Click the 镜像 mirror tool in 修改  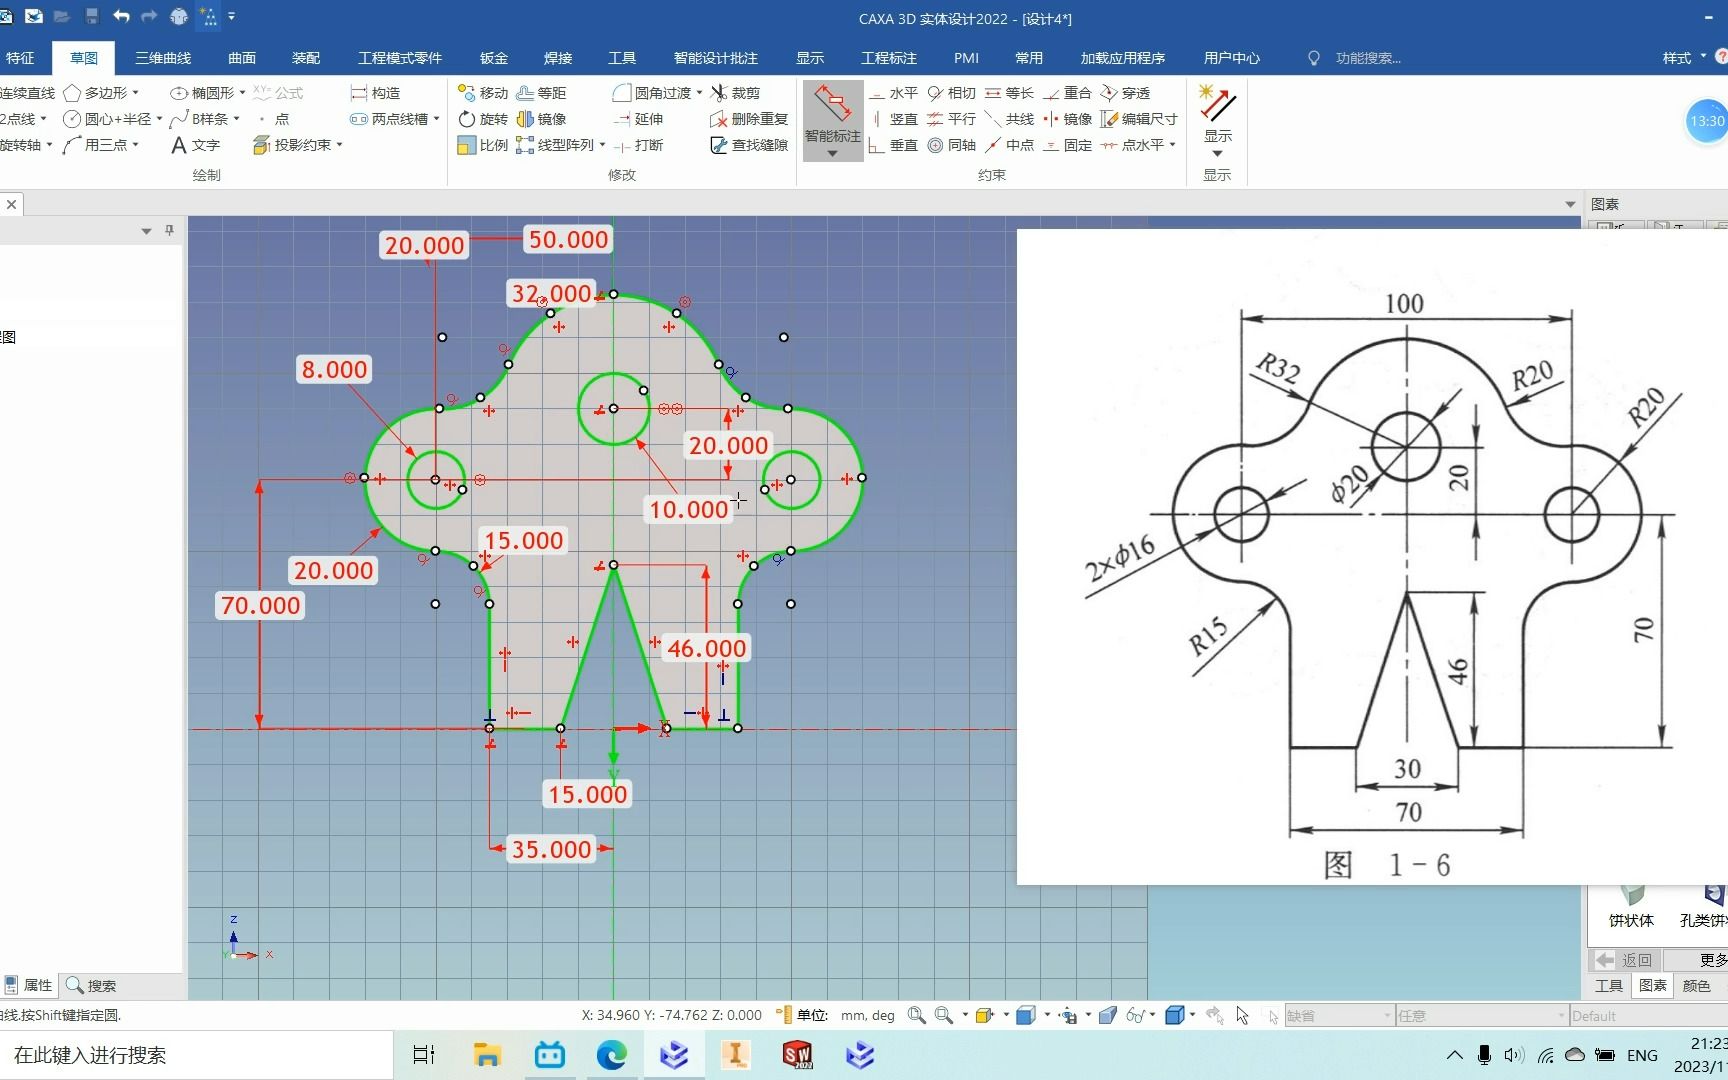click(x=542, y=119)
